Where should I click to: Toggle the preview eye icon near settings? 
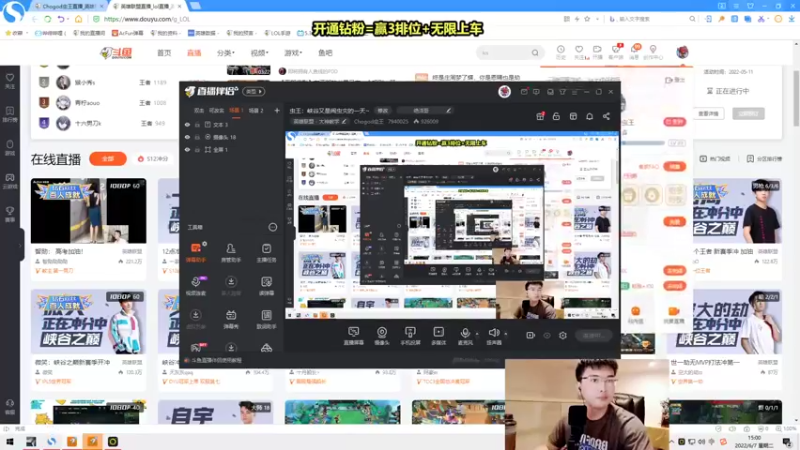pyautogui.click(x=546, y=335)
